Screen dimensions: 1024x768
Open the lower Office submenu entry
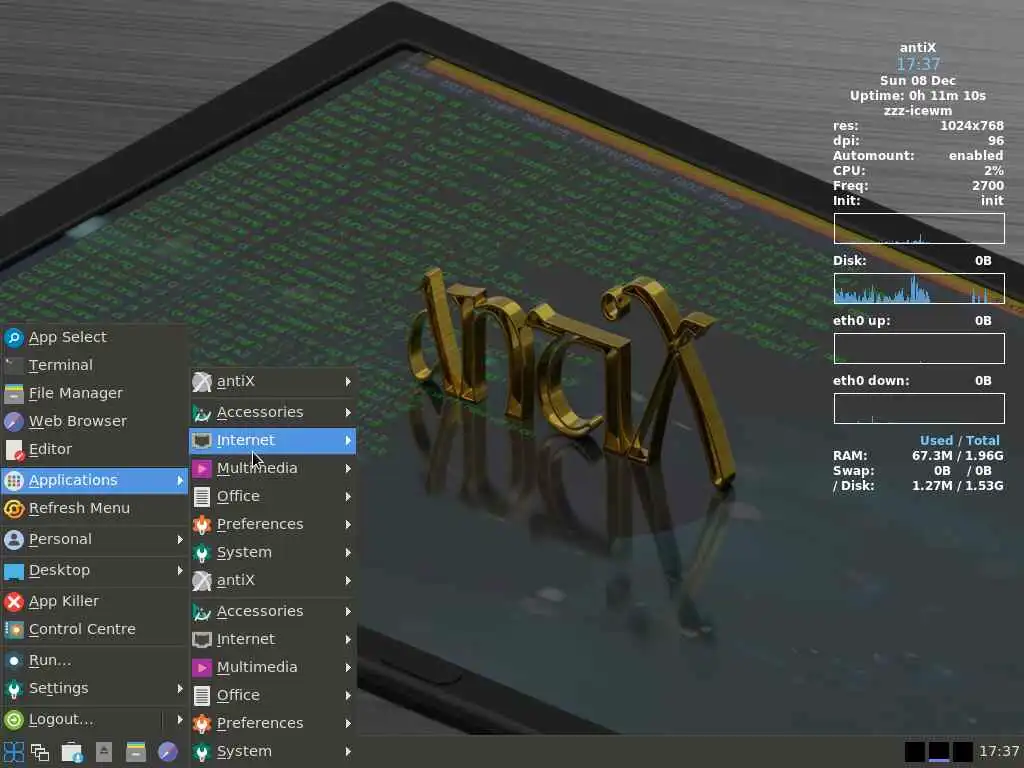click(x=272, y=696)
